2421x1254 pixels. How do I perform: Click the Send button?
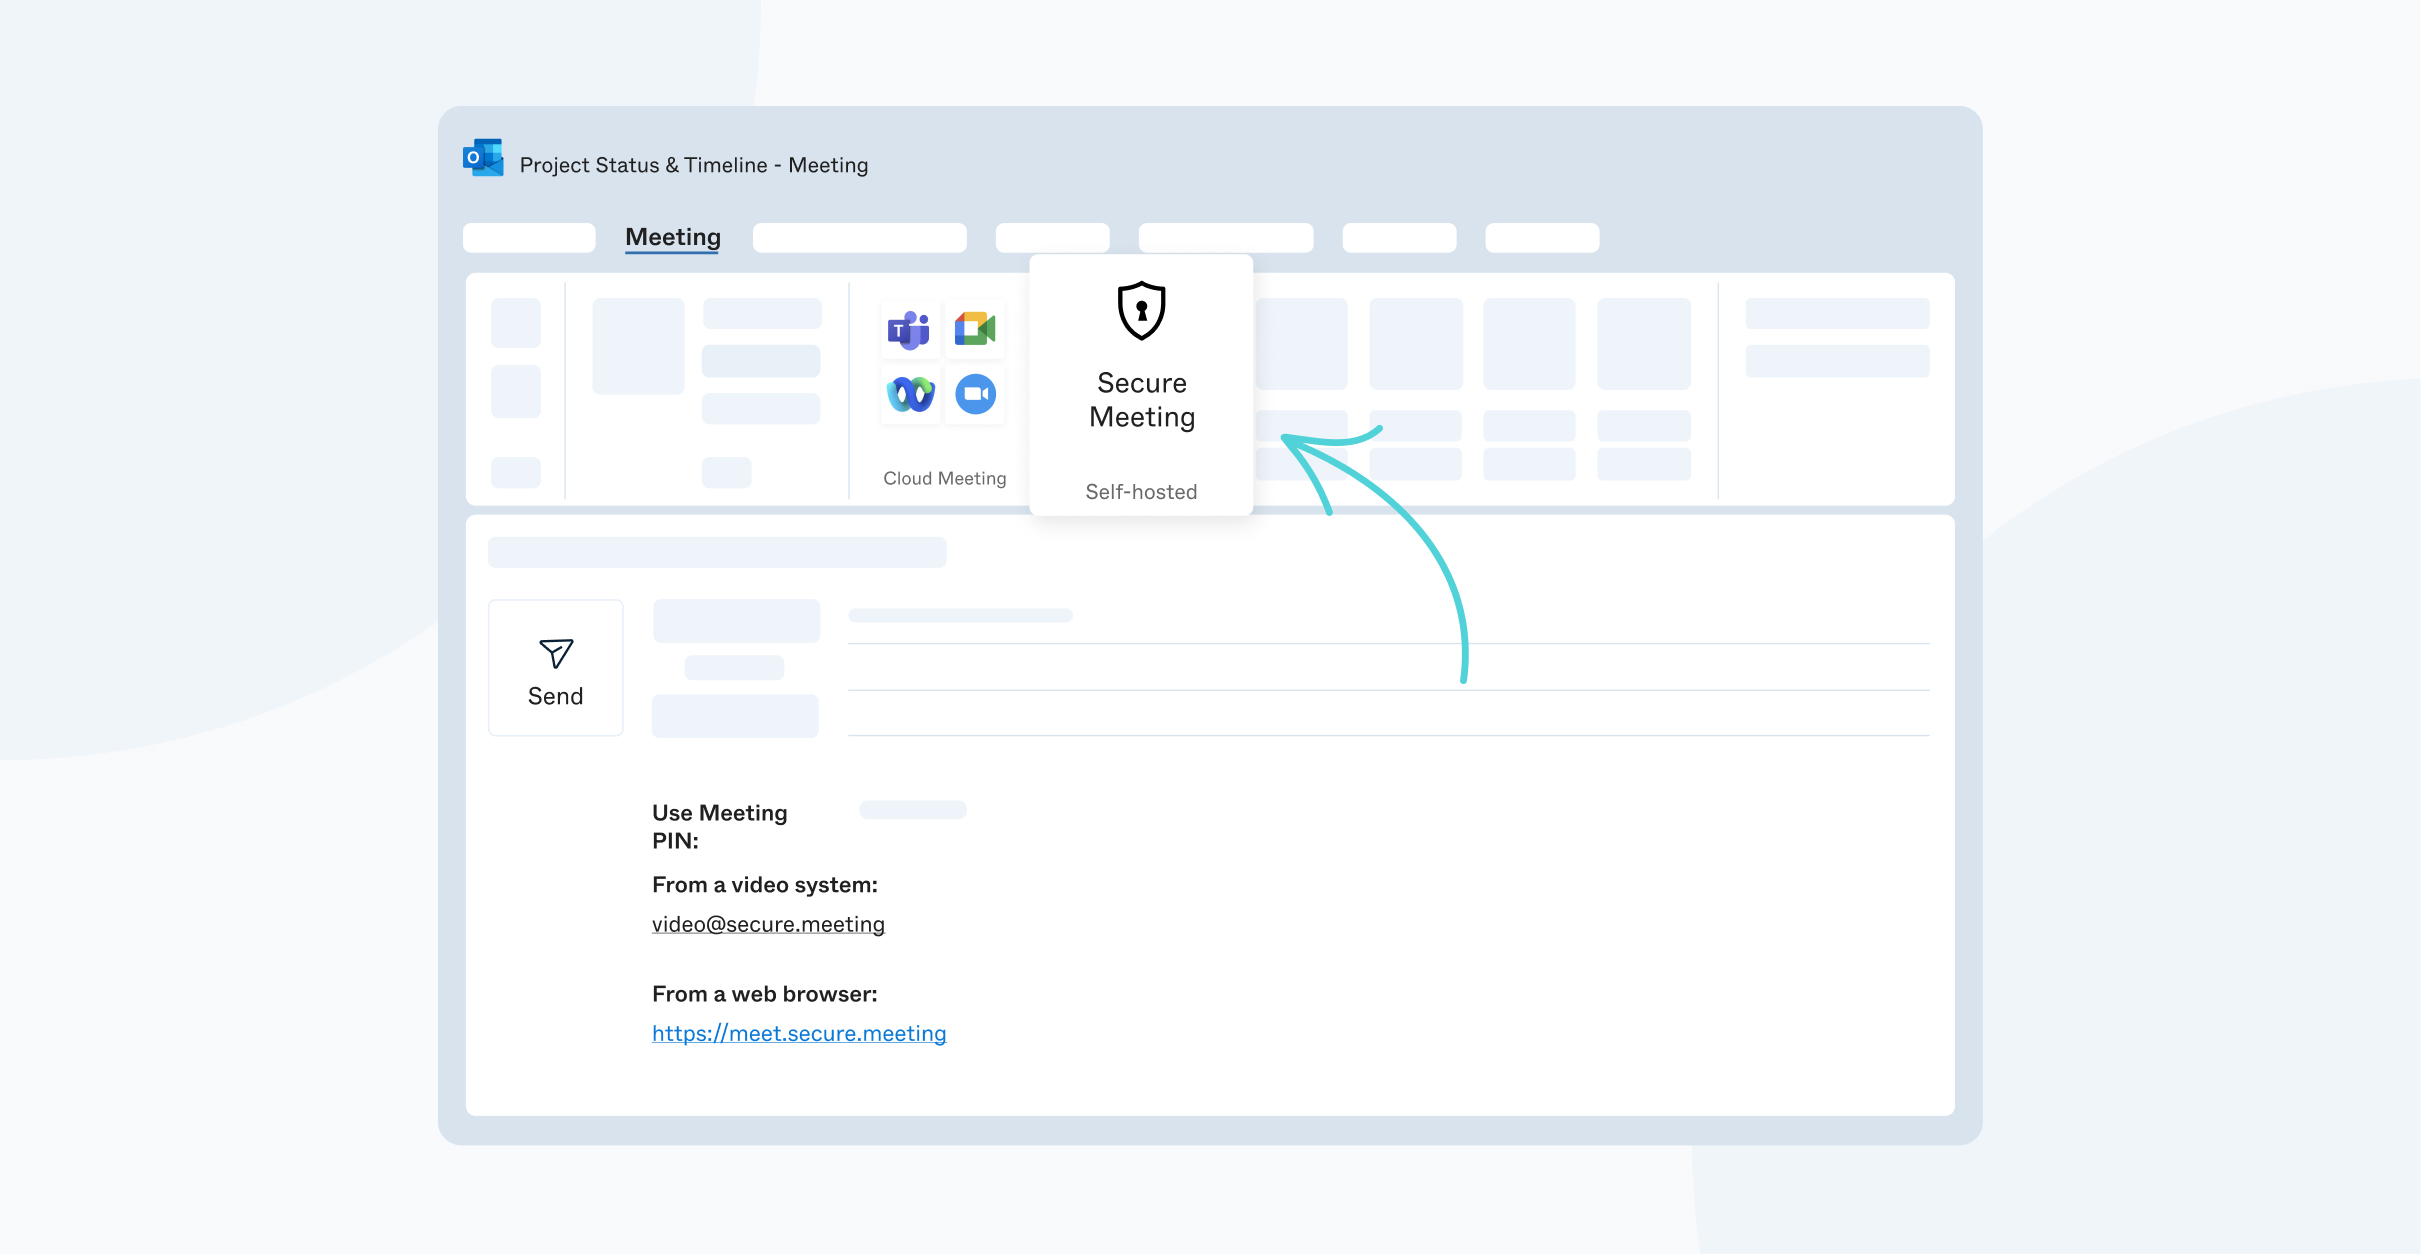[x=556, y=667]
